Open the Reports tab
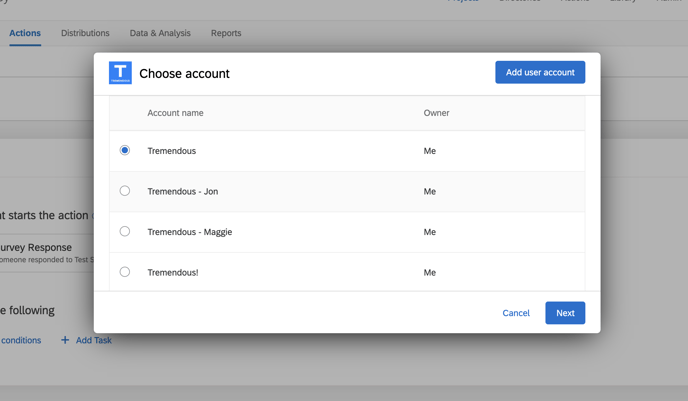The height and width of the screenshot is (401, 688). pyautogui.click(x=226, y=33)
